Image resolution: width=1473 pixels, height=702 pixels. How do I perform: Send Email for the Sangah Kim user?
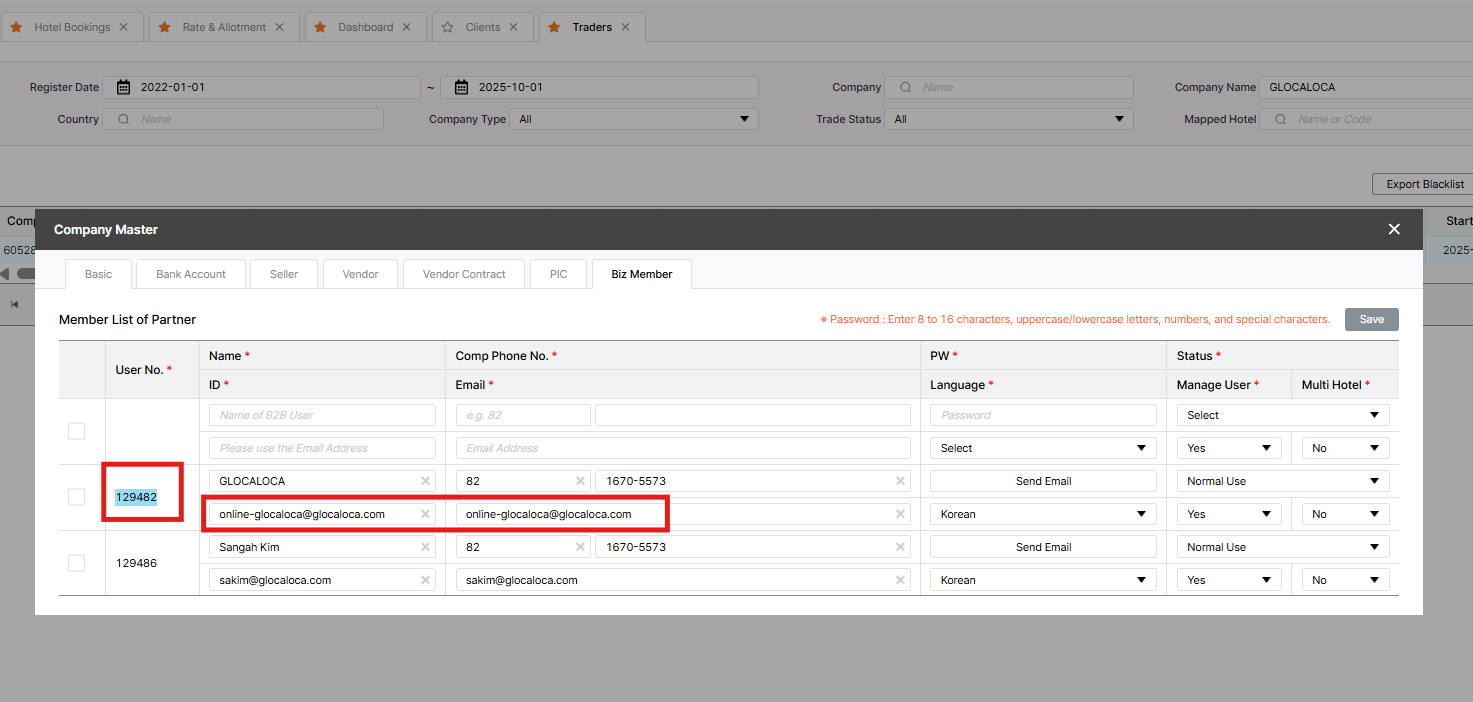[1043, 547]
